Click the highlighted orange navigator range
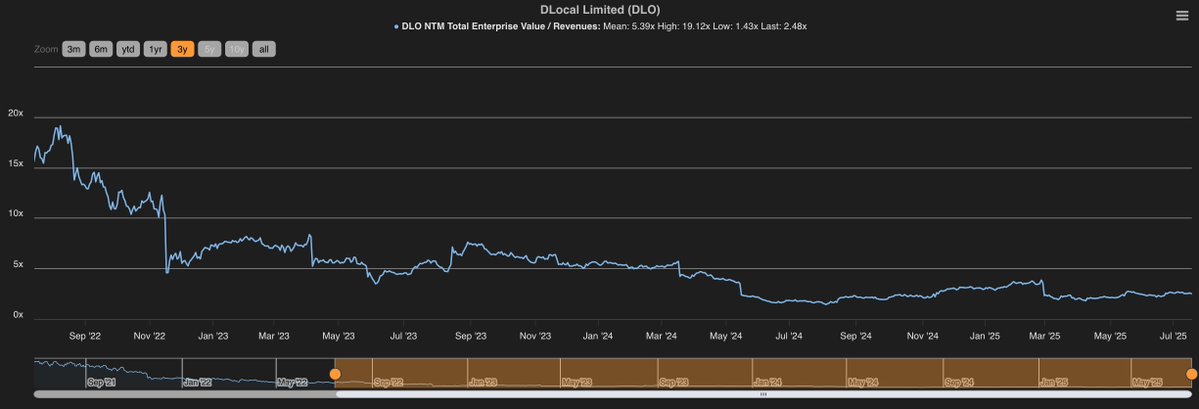The image size is (1199, 409). click(x=763, y=374)
